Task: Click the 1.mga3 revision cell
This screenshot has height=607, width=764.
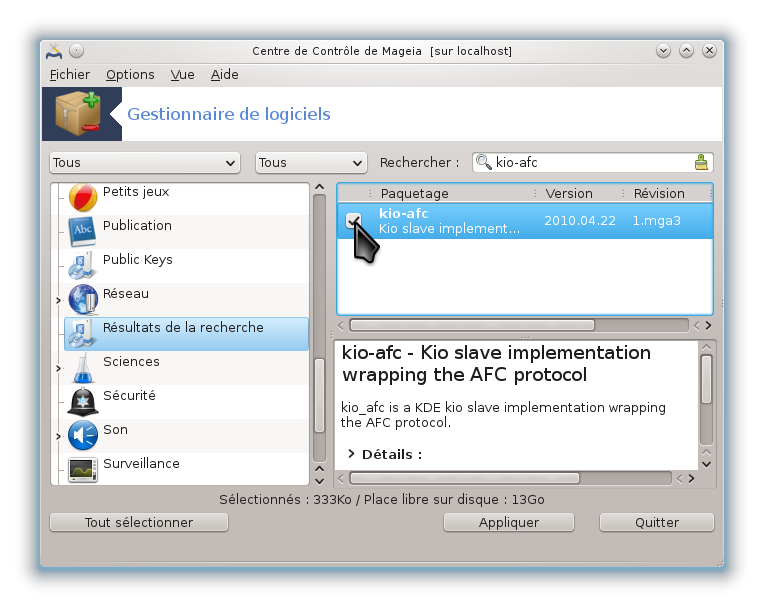Action: 656,221
